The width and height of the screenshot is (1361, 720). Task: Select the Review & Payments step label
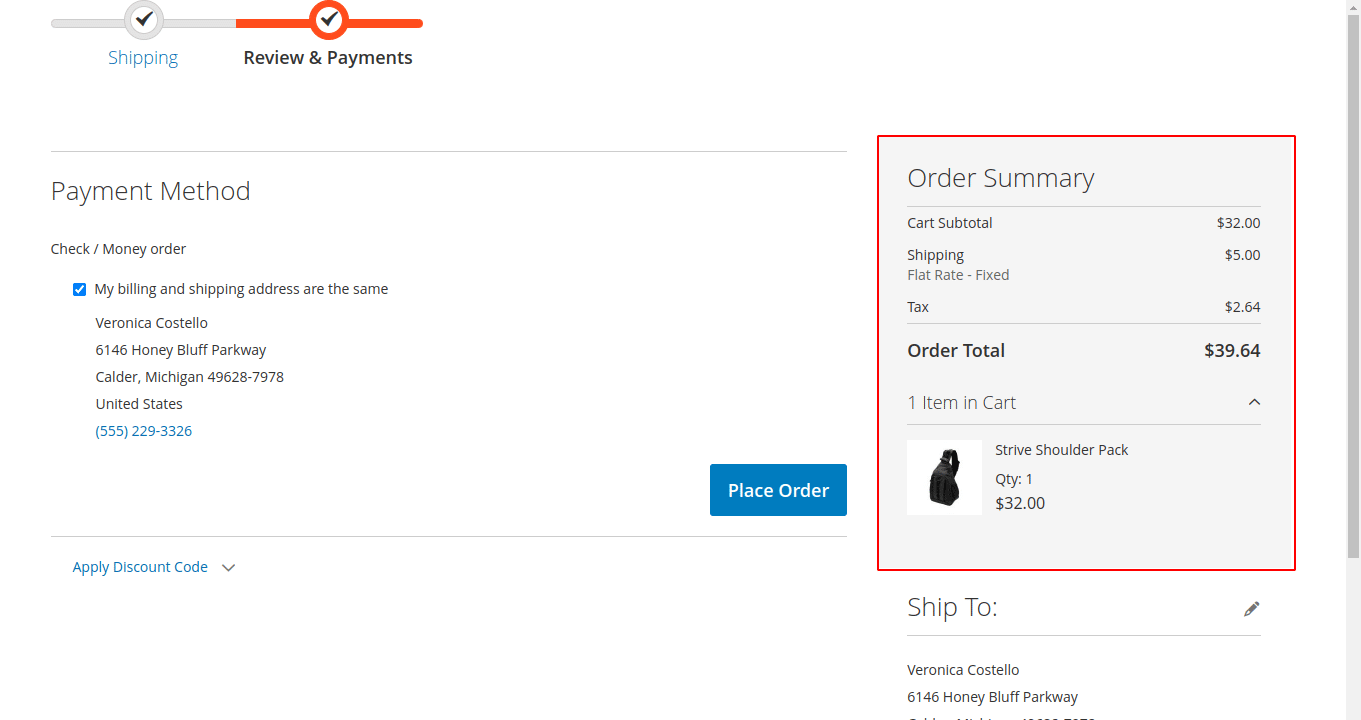328,58
